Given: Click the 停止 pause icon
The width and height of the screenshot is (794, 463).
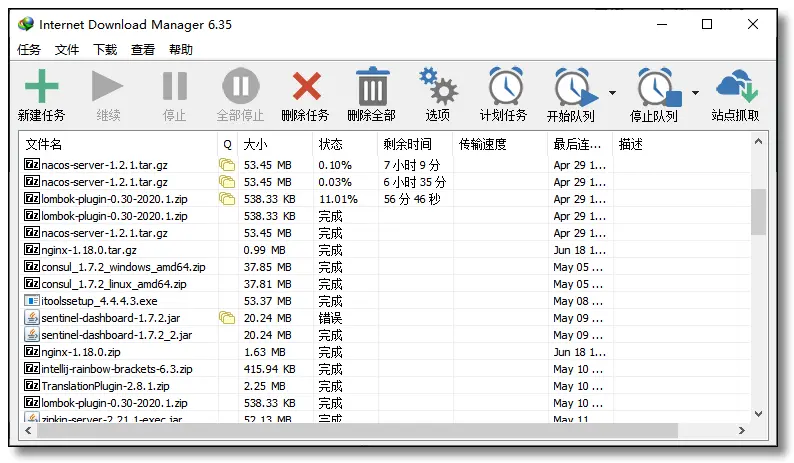Looking at the screenshot, I should click(175, 86).
